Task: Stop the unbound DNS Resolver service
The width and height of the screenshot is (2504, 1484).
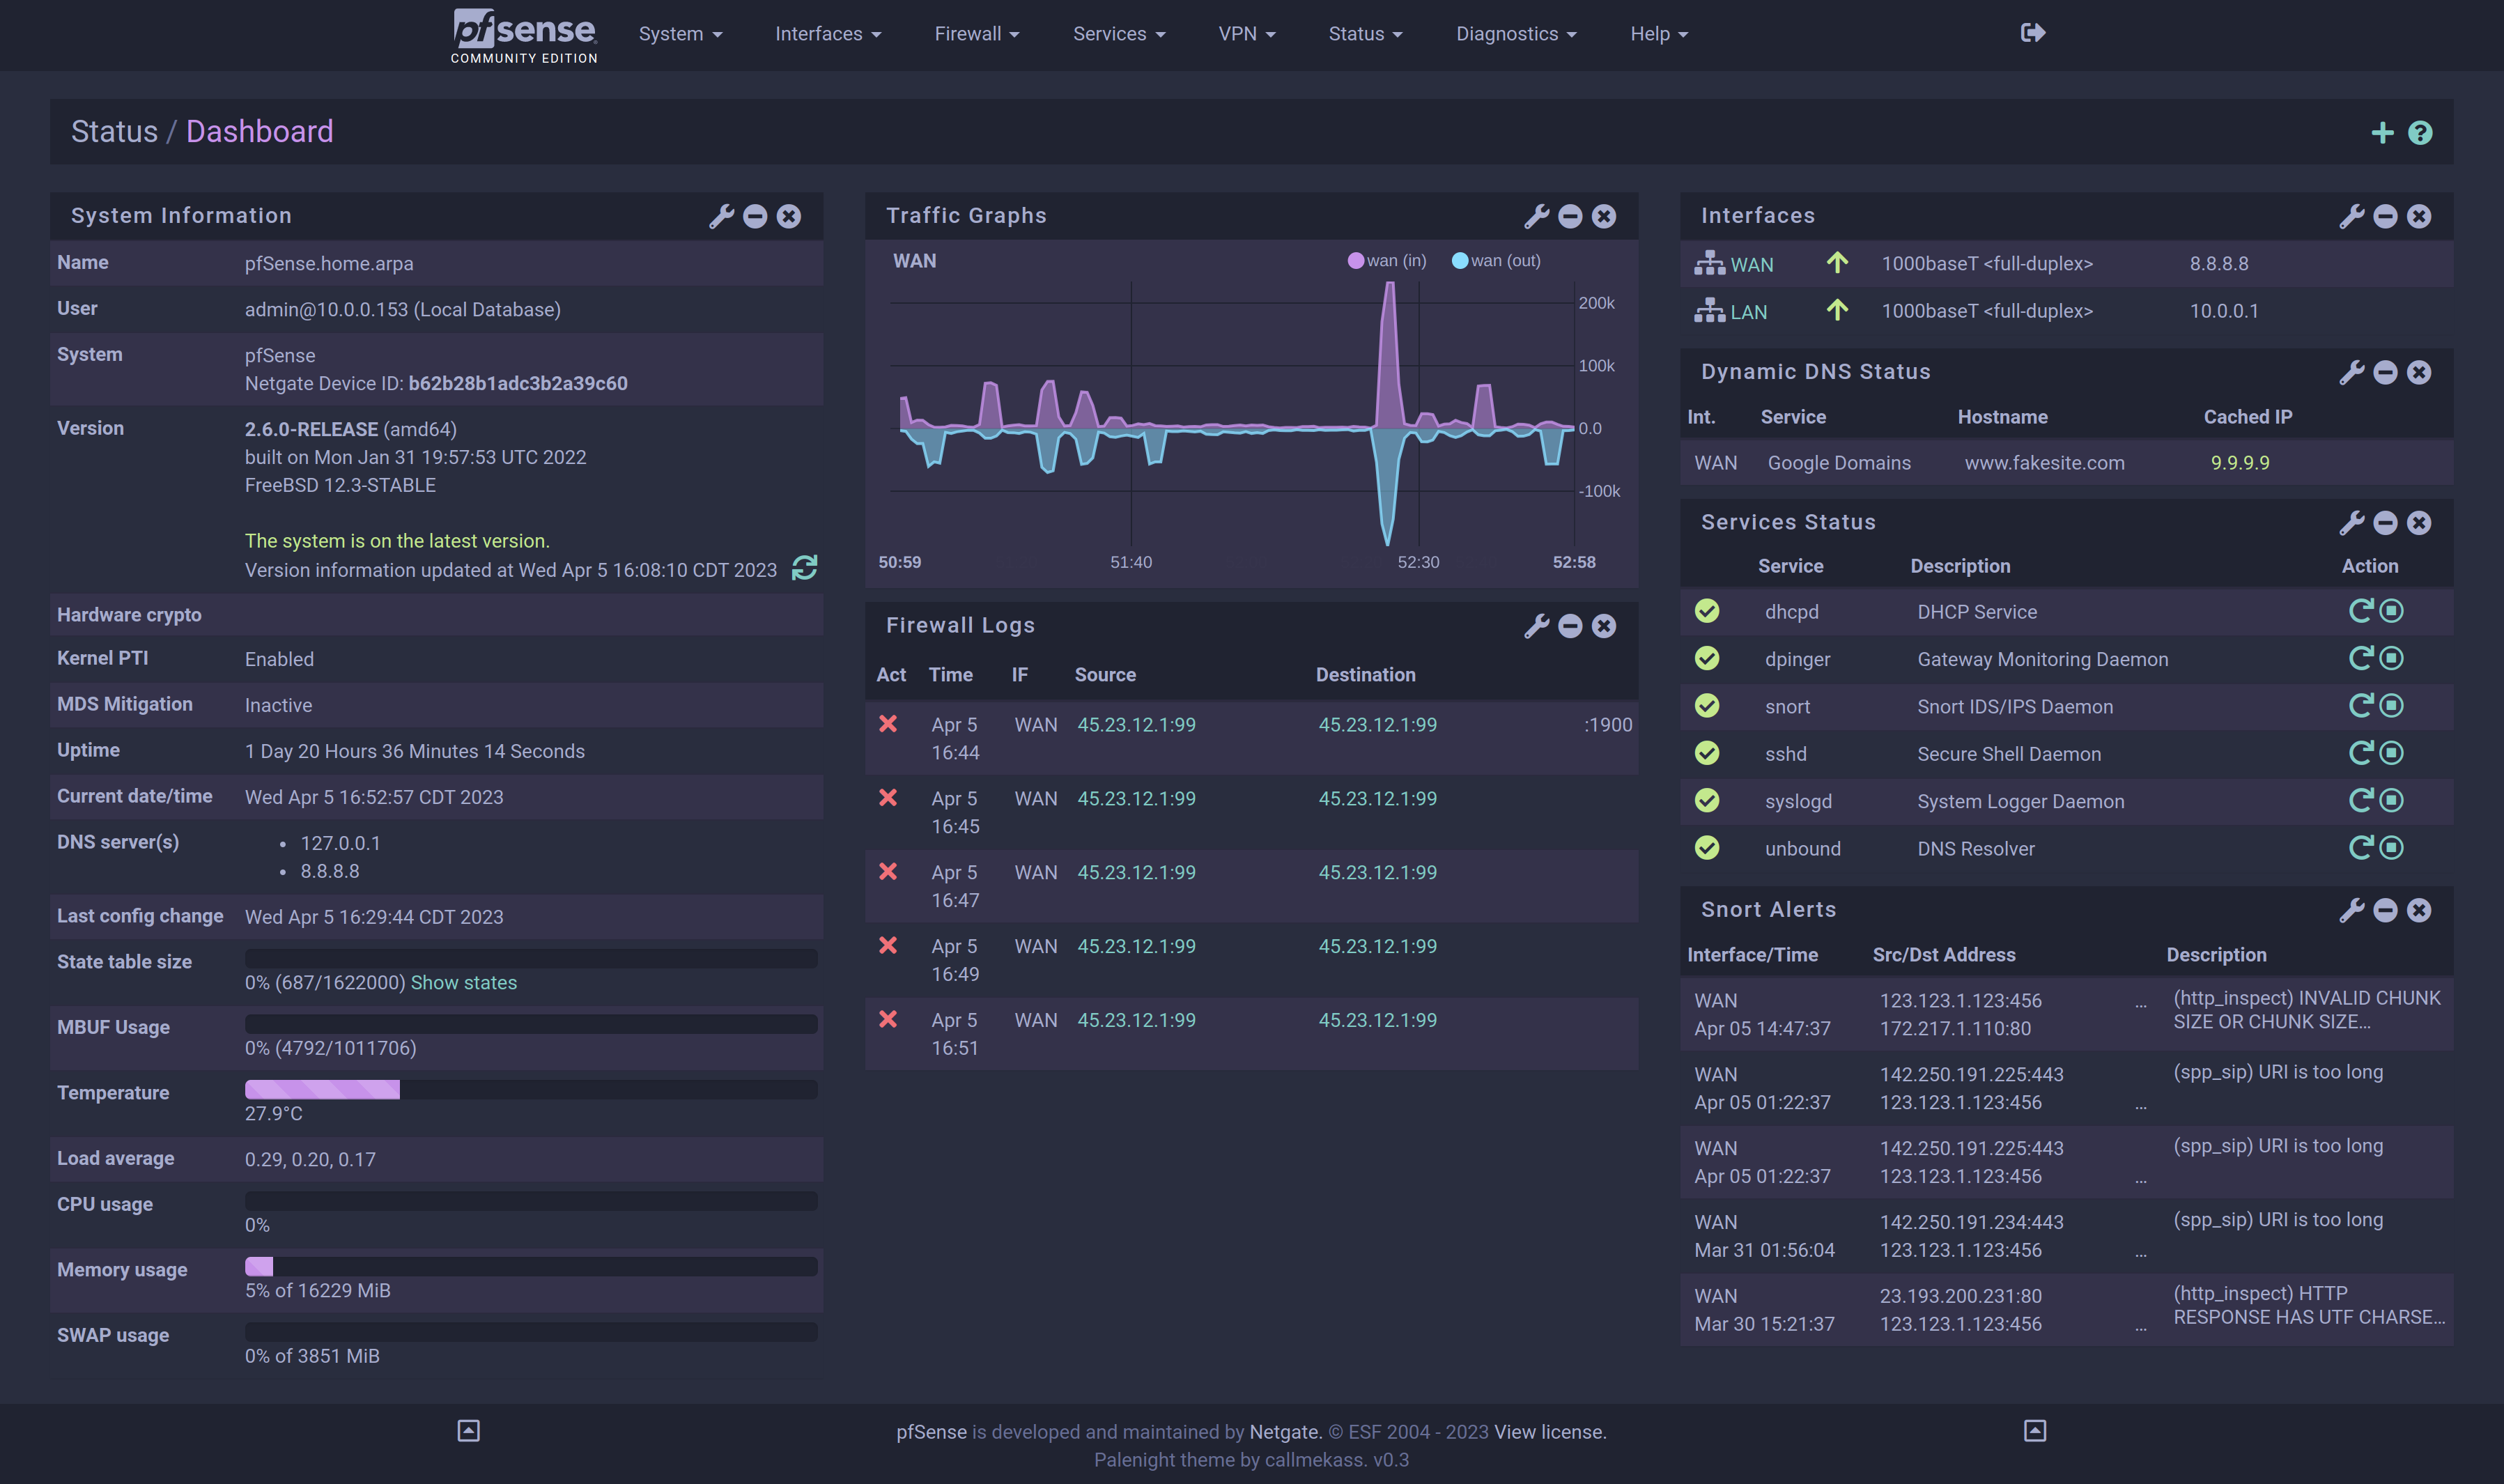Action: coord(2392,848)
